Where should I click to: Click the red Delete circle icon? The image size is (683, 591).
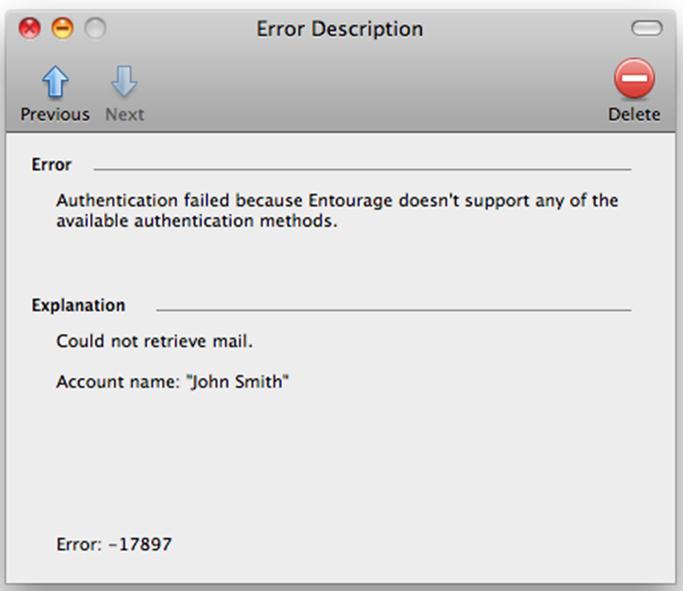click(x=634, y=78)
